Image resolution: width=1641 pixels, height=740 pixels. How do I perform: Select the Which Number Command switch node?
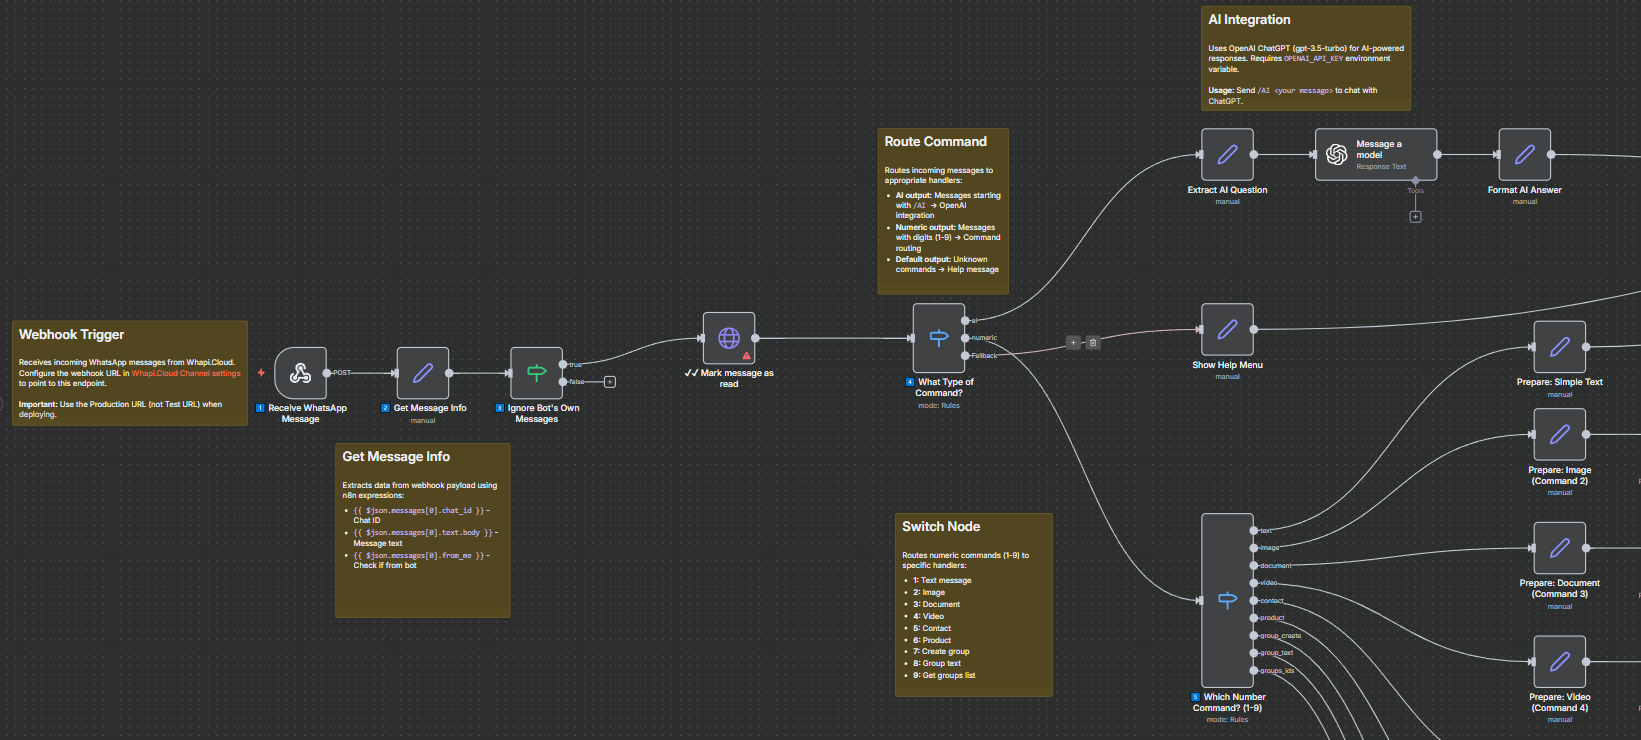click(x=1227, y=600)
